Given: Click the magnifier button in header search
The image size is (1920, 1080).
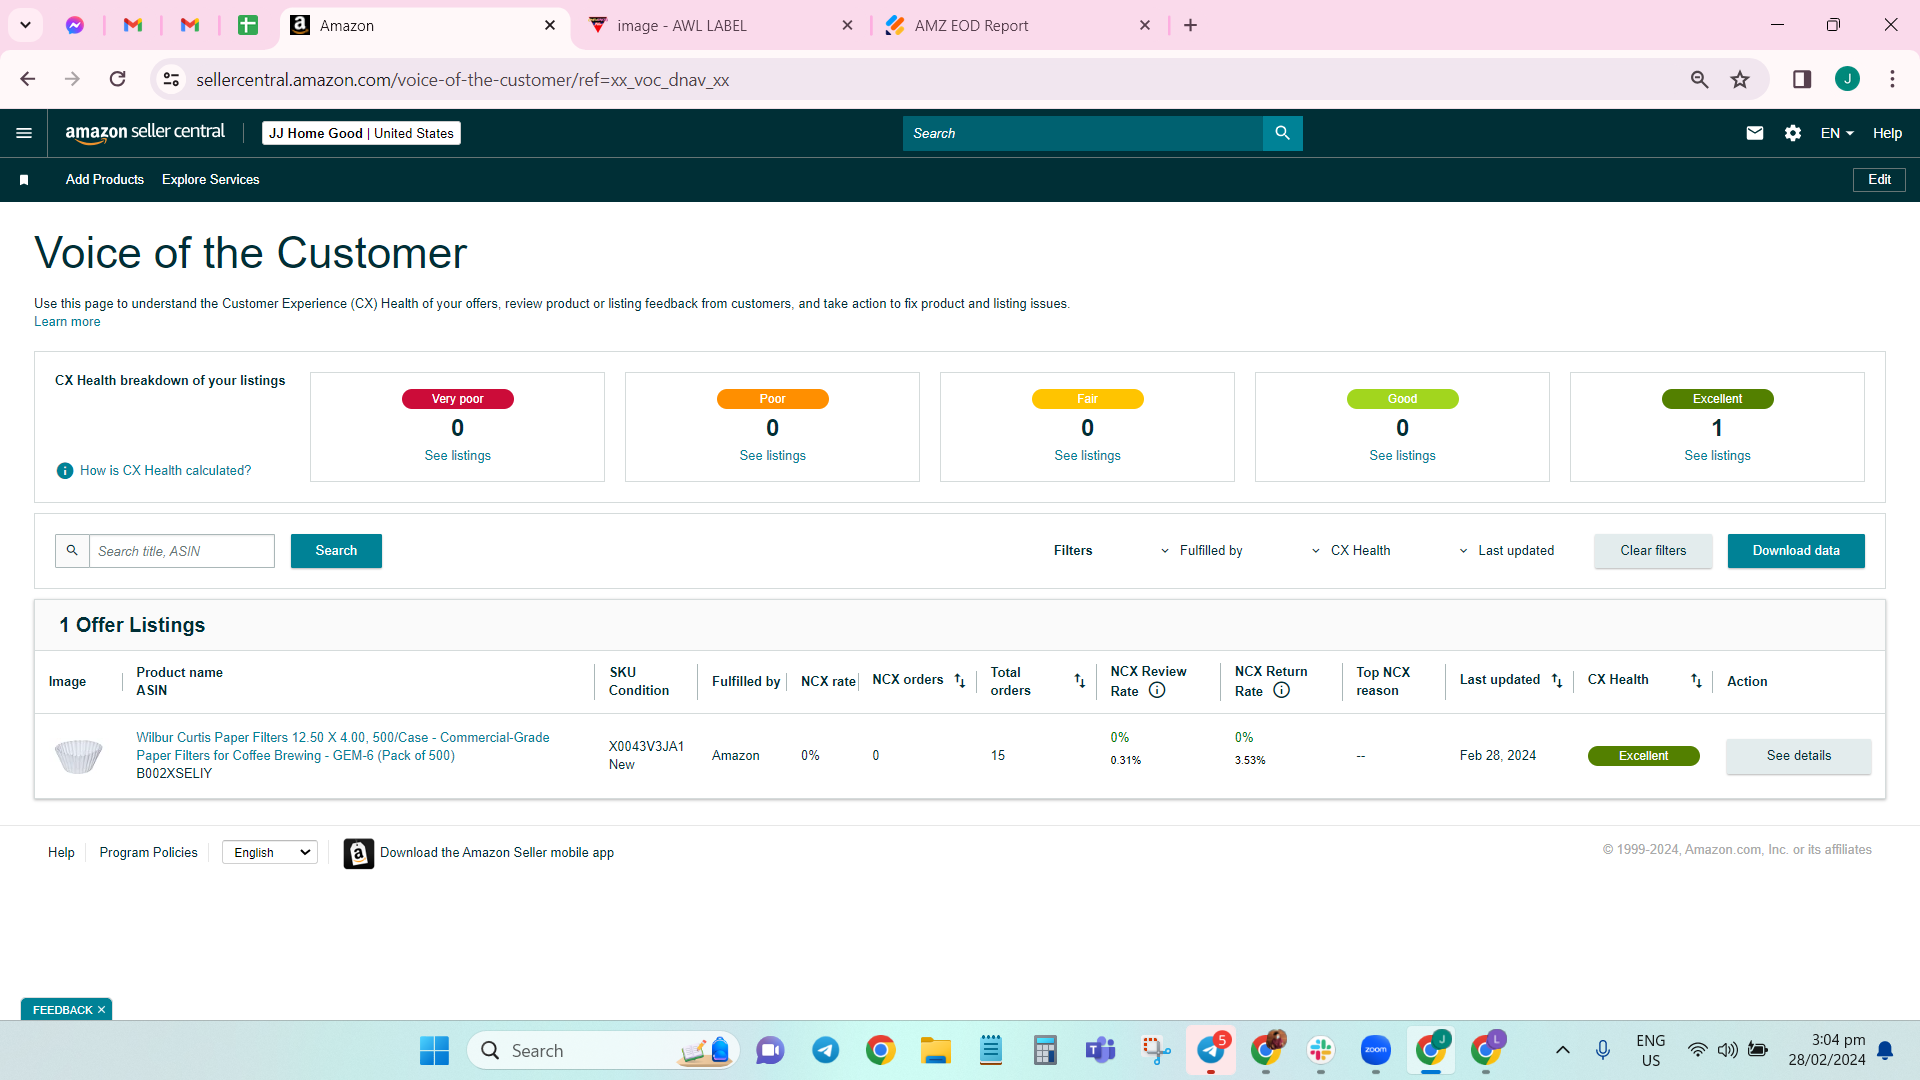Looking at the screenshot, I should pos(1282,133).
